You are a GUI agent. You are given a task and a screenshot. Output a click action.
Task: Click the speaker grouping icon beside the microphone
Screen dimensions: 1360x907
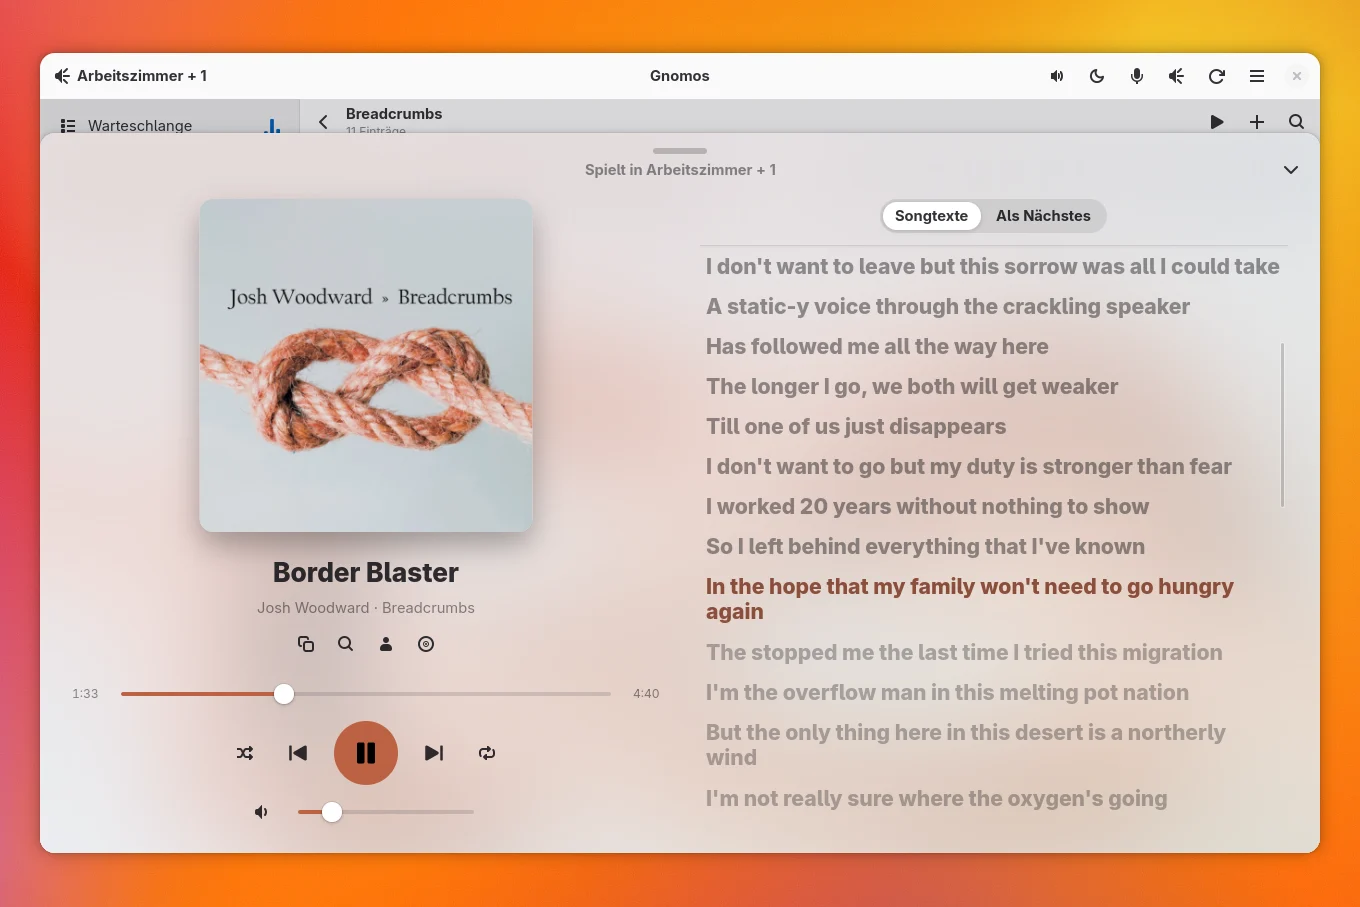pos(1177,76)
